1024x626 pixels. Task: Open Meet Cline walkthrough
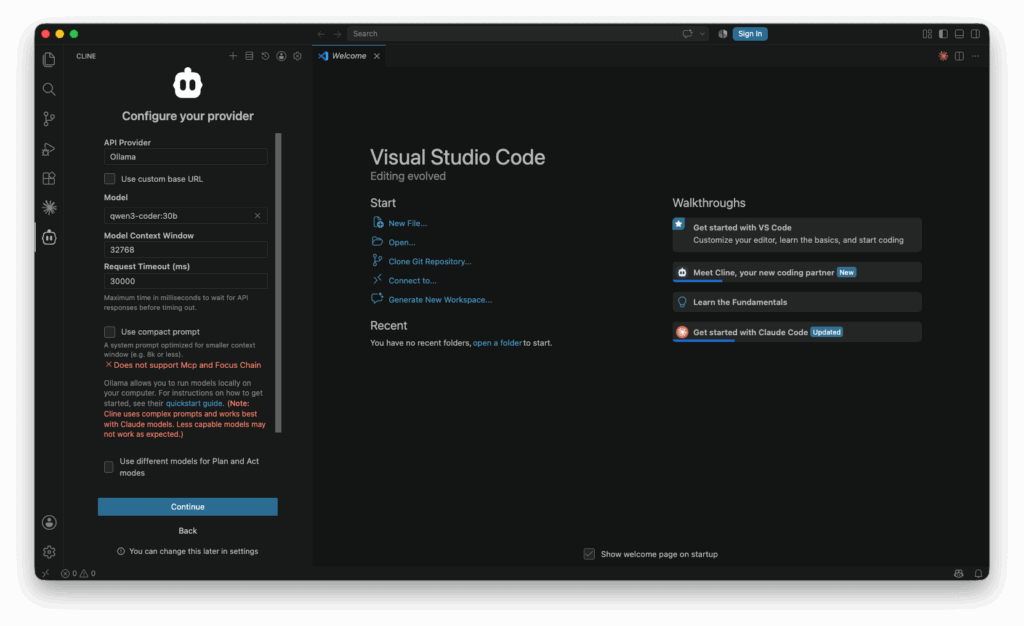797,272
